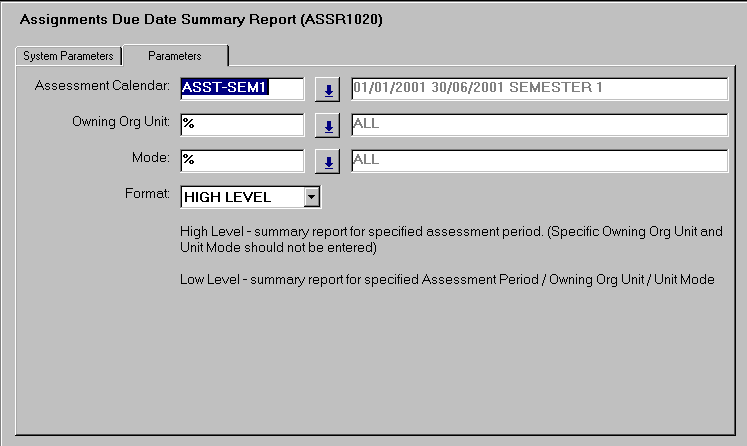Screen dimensions: 747x446
Task: Select the Parameters tab
Action: click(x=175, y=56)
